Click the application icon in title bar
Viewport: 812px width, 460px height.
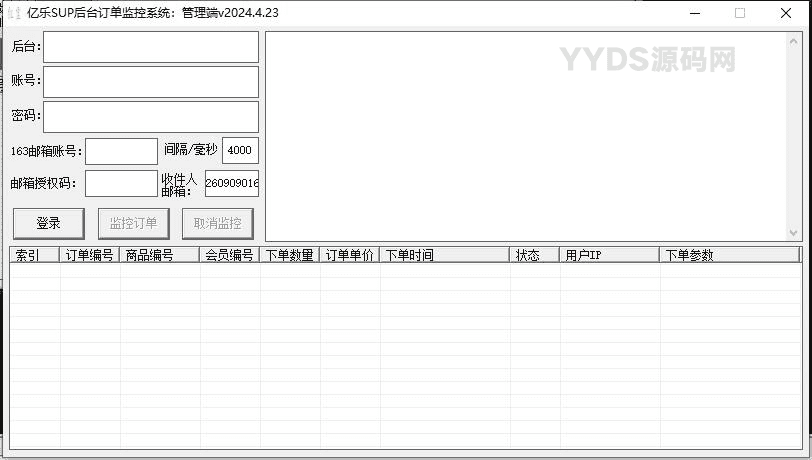pyautogui.click(x=14, y=13)
